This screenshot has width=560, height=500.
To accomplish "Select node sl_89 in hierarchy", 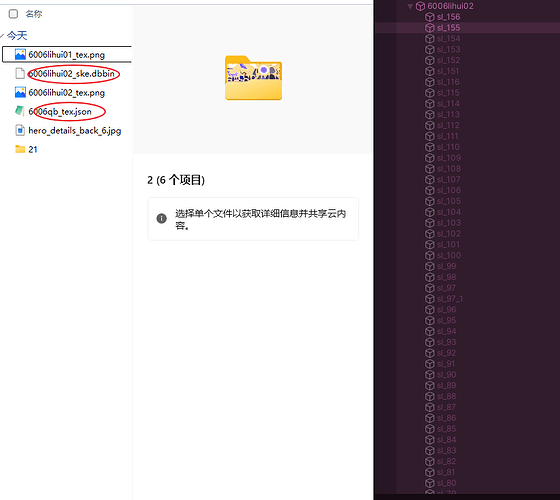I will click(446, 385).
